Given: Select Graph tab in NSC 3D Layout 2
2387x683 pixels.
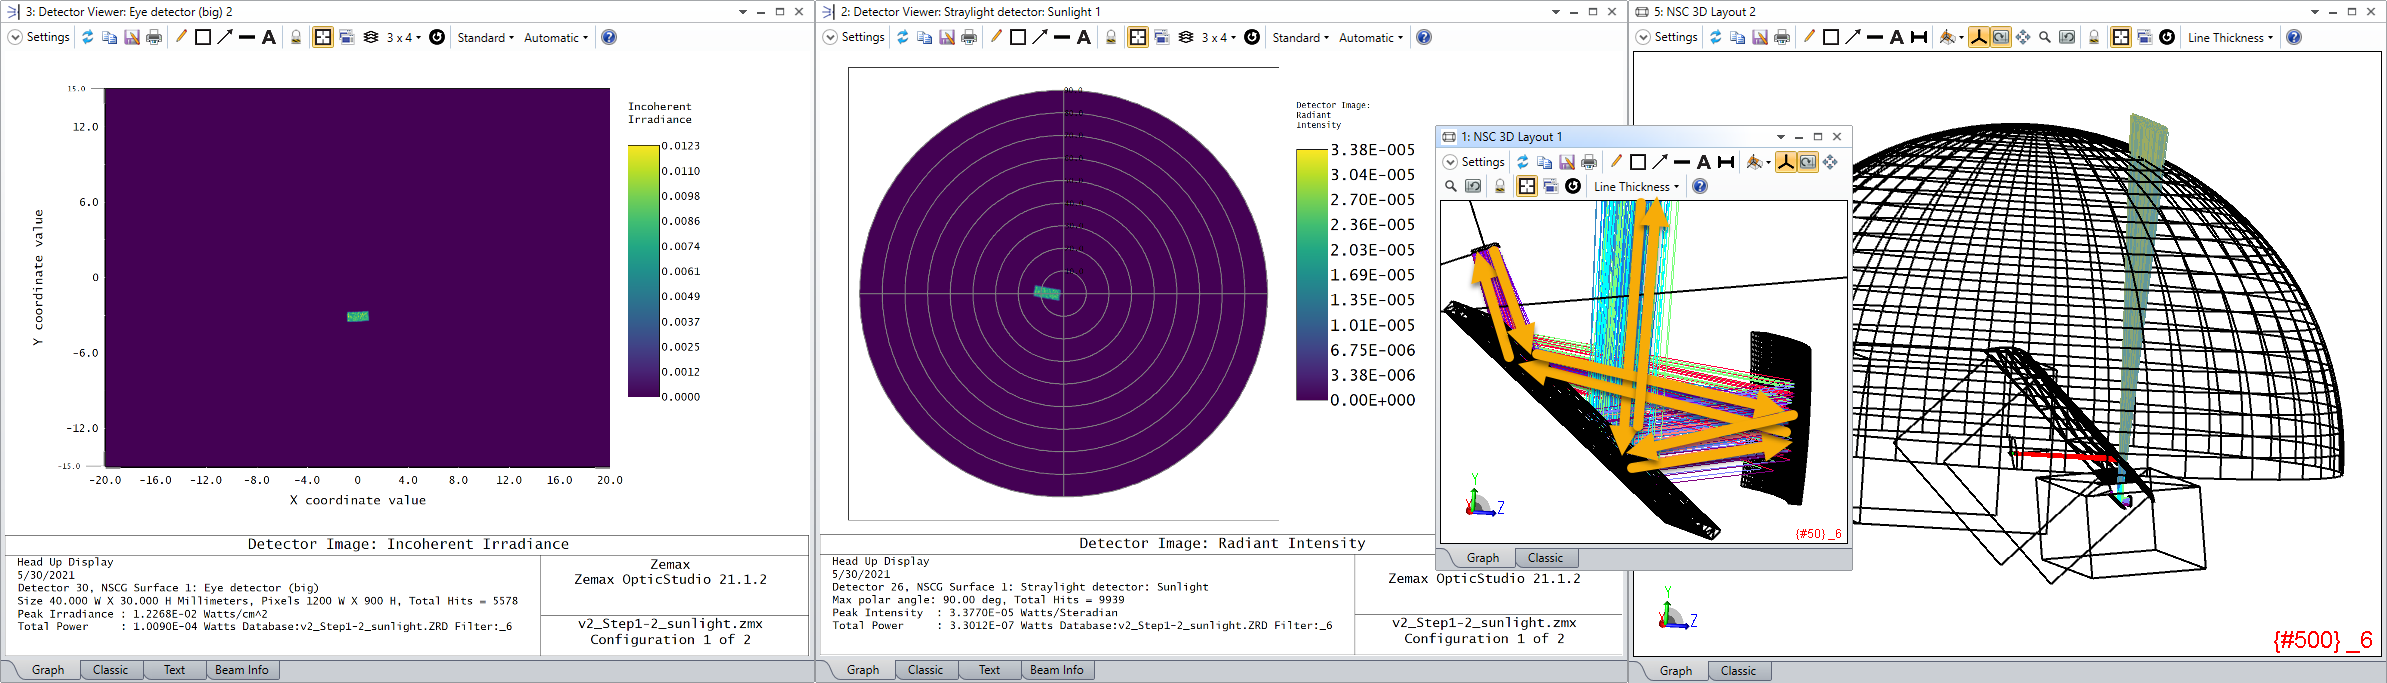Looking at the screenshot, I should tap(1676, 671).
